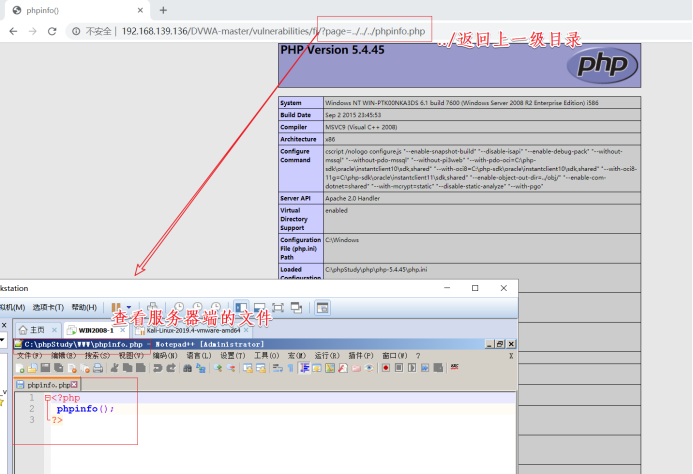Viewport: 693px width, 474px height.
Task: Open Function List panel icon in Notepad++
Action: (343, 368)
